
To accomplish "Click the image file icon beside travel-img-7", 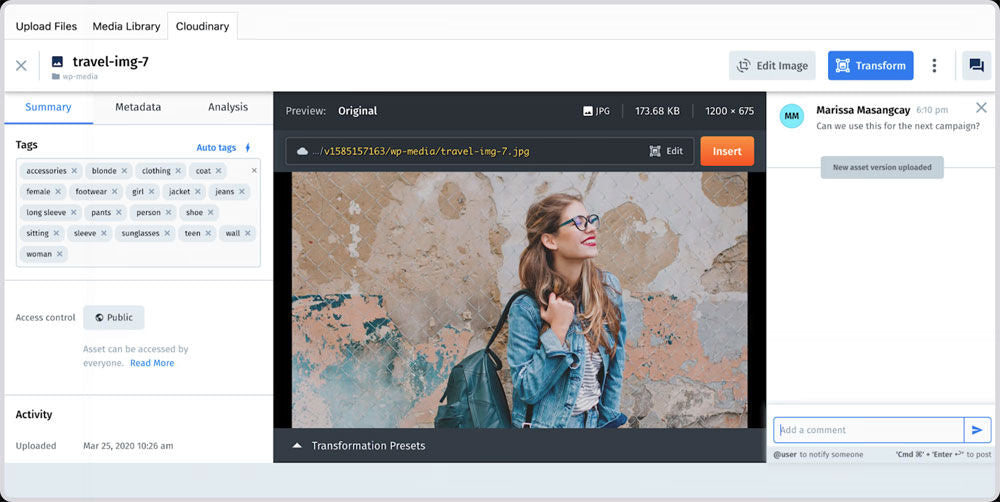I will 57,62.
